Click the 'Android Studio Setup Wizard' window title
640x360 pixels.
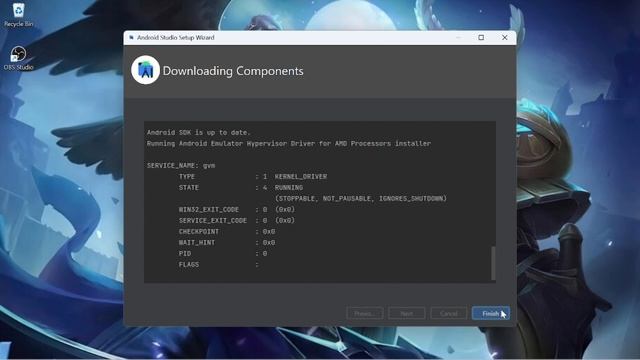(x=176, y=38)
